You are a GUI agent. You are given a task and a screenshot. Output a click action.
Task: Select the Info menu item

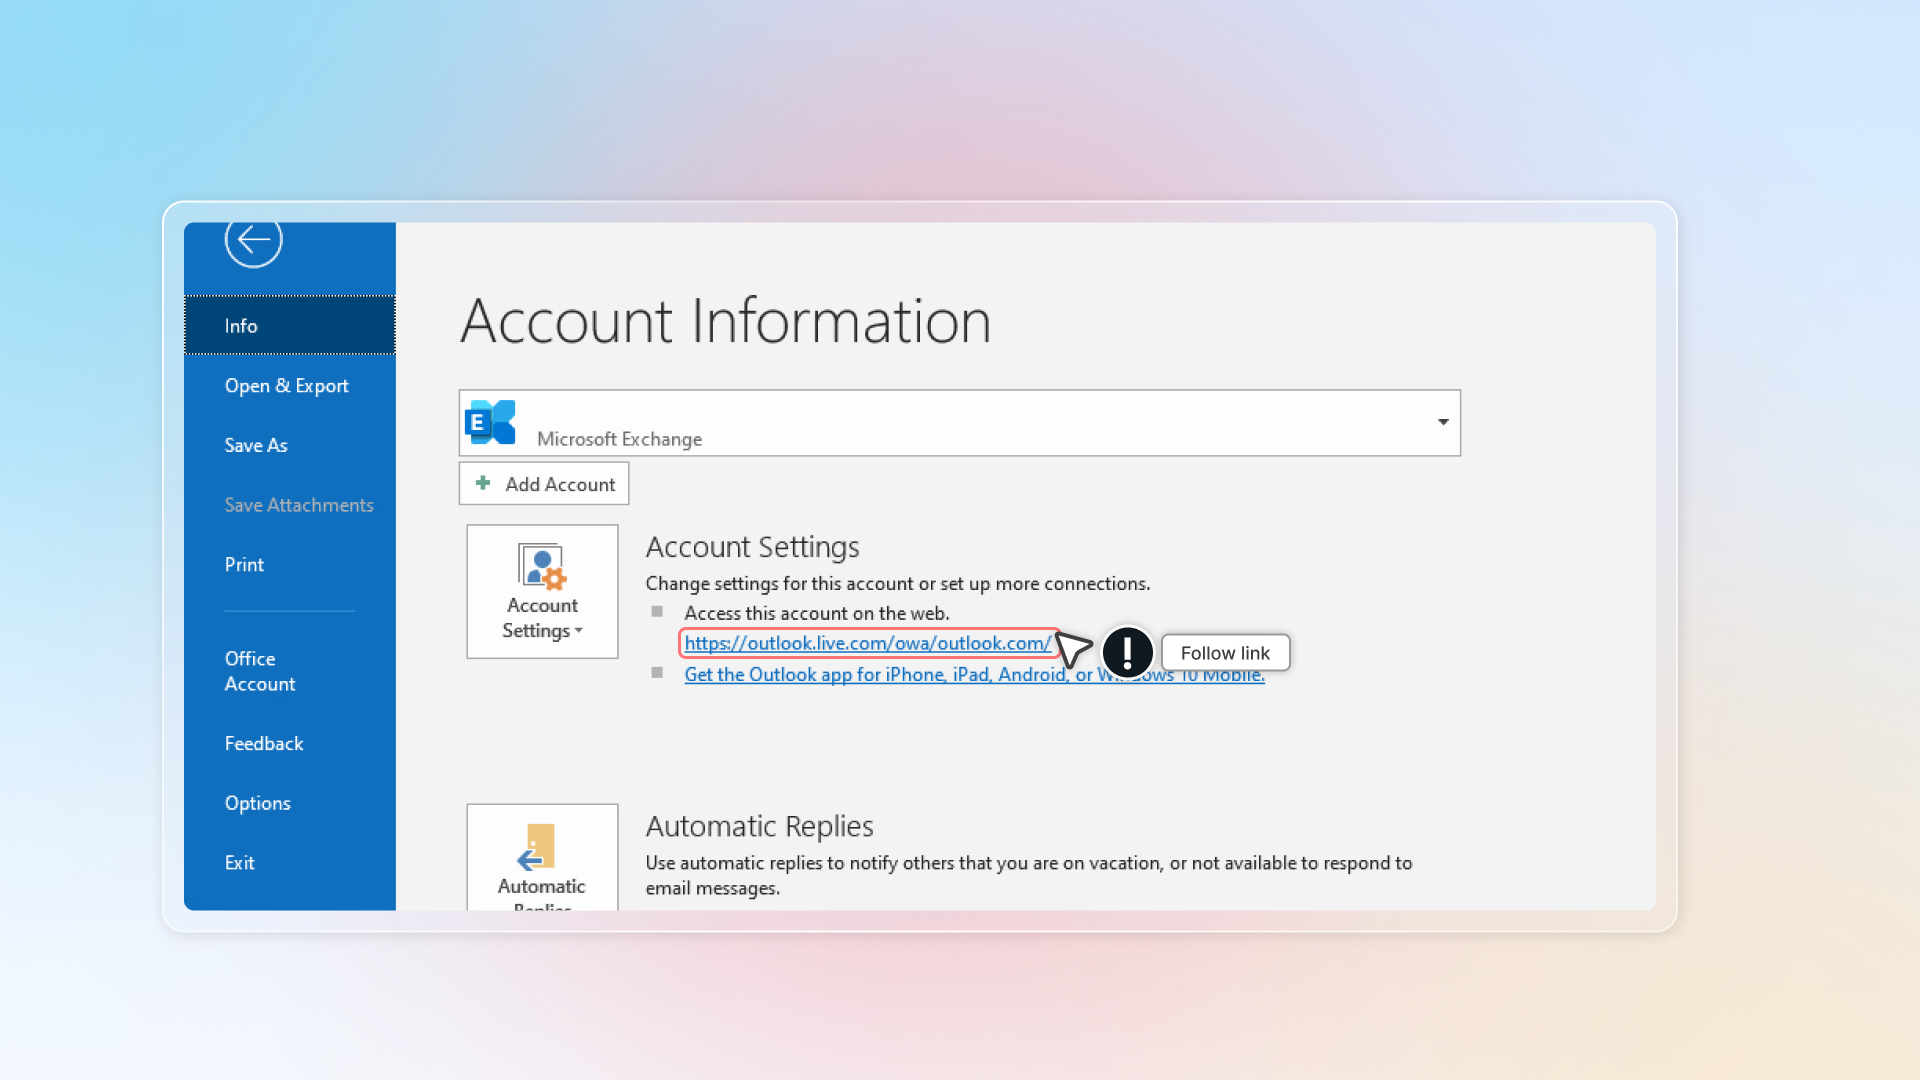(241, 326)
